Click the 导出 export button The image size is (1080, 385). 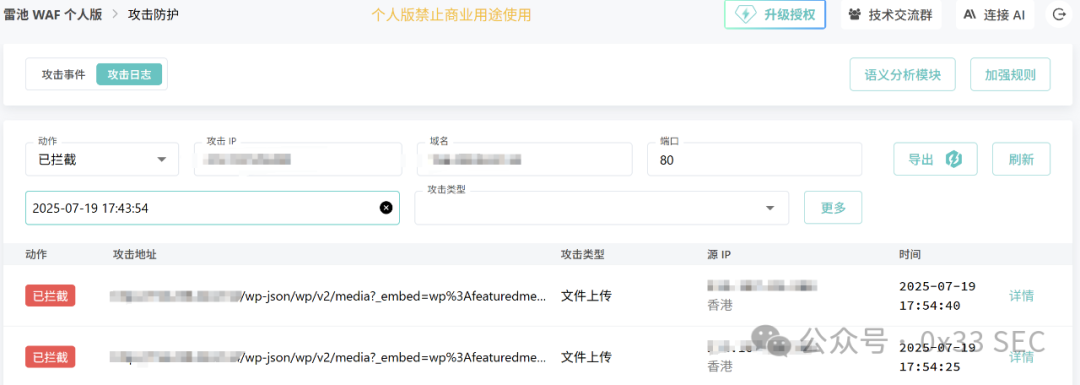[x=935, y=159]
